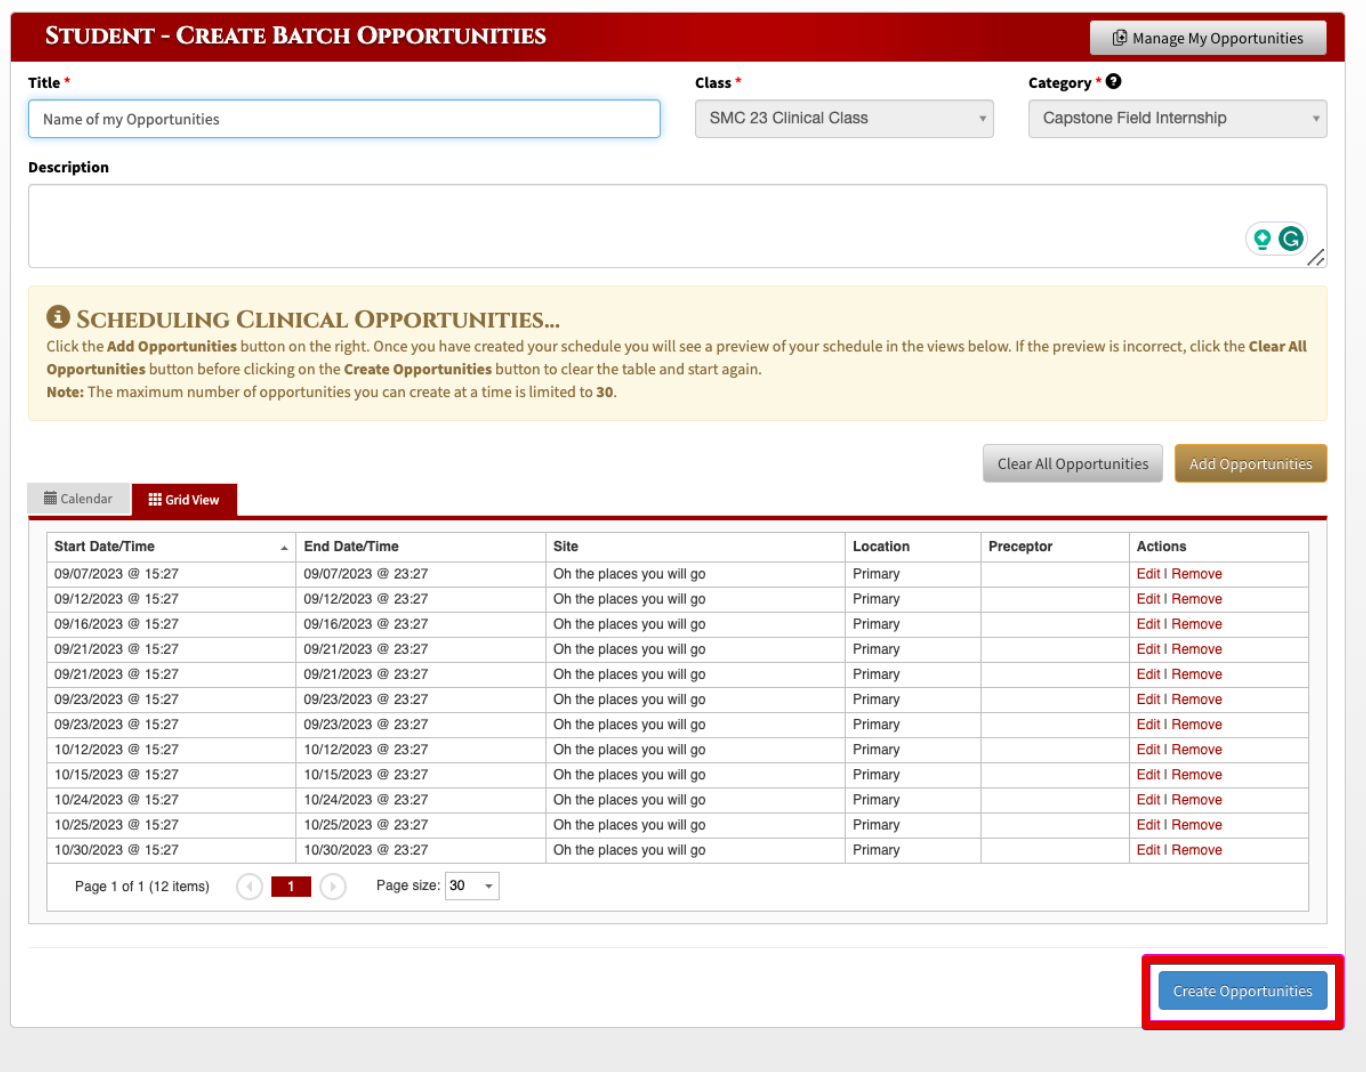Click Add Opportunities button
This screenshot has height=1072, width=1366.
click(x=1250, y=464)
